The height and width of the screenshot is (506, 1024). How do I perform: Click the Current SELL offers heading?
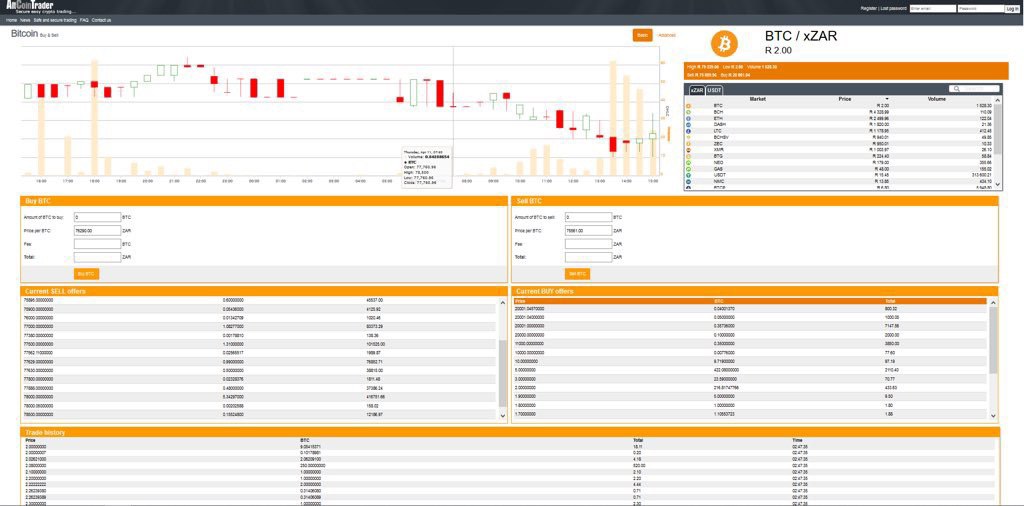pyautogui.click(x=55, y=291)
